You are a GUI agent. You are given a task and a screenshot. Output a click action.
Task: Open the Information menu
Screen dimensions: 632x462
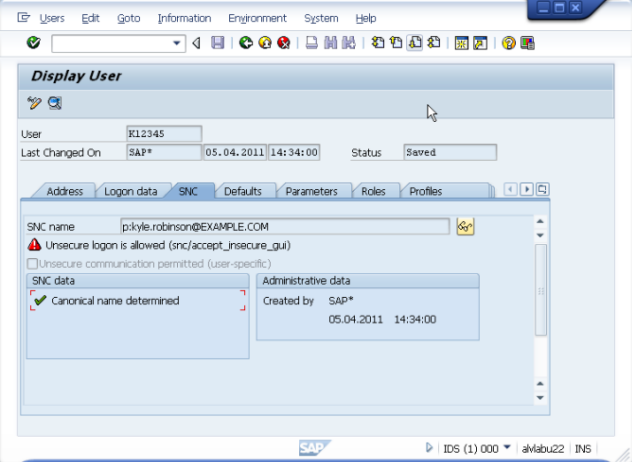point(184,18)
